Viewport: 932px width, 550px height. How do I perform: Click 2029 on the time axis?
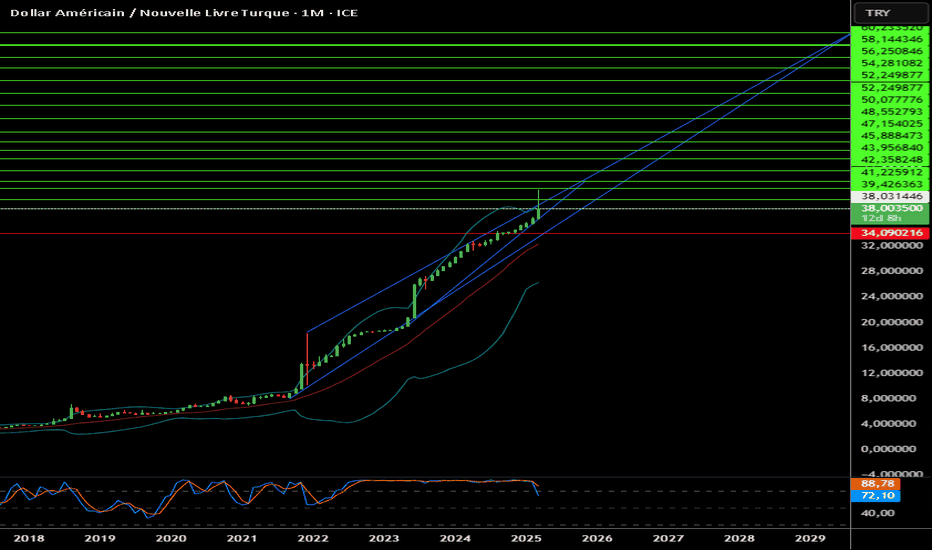point(810,538)
